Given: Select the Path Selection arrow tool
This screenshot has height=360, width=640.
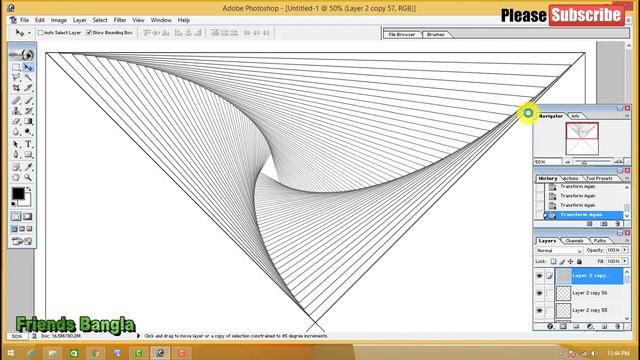Looking at the screenshot, I should [x=16, y=144].
